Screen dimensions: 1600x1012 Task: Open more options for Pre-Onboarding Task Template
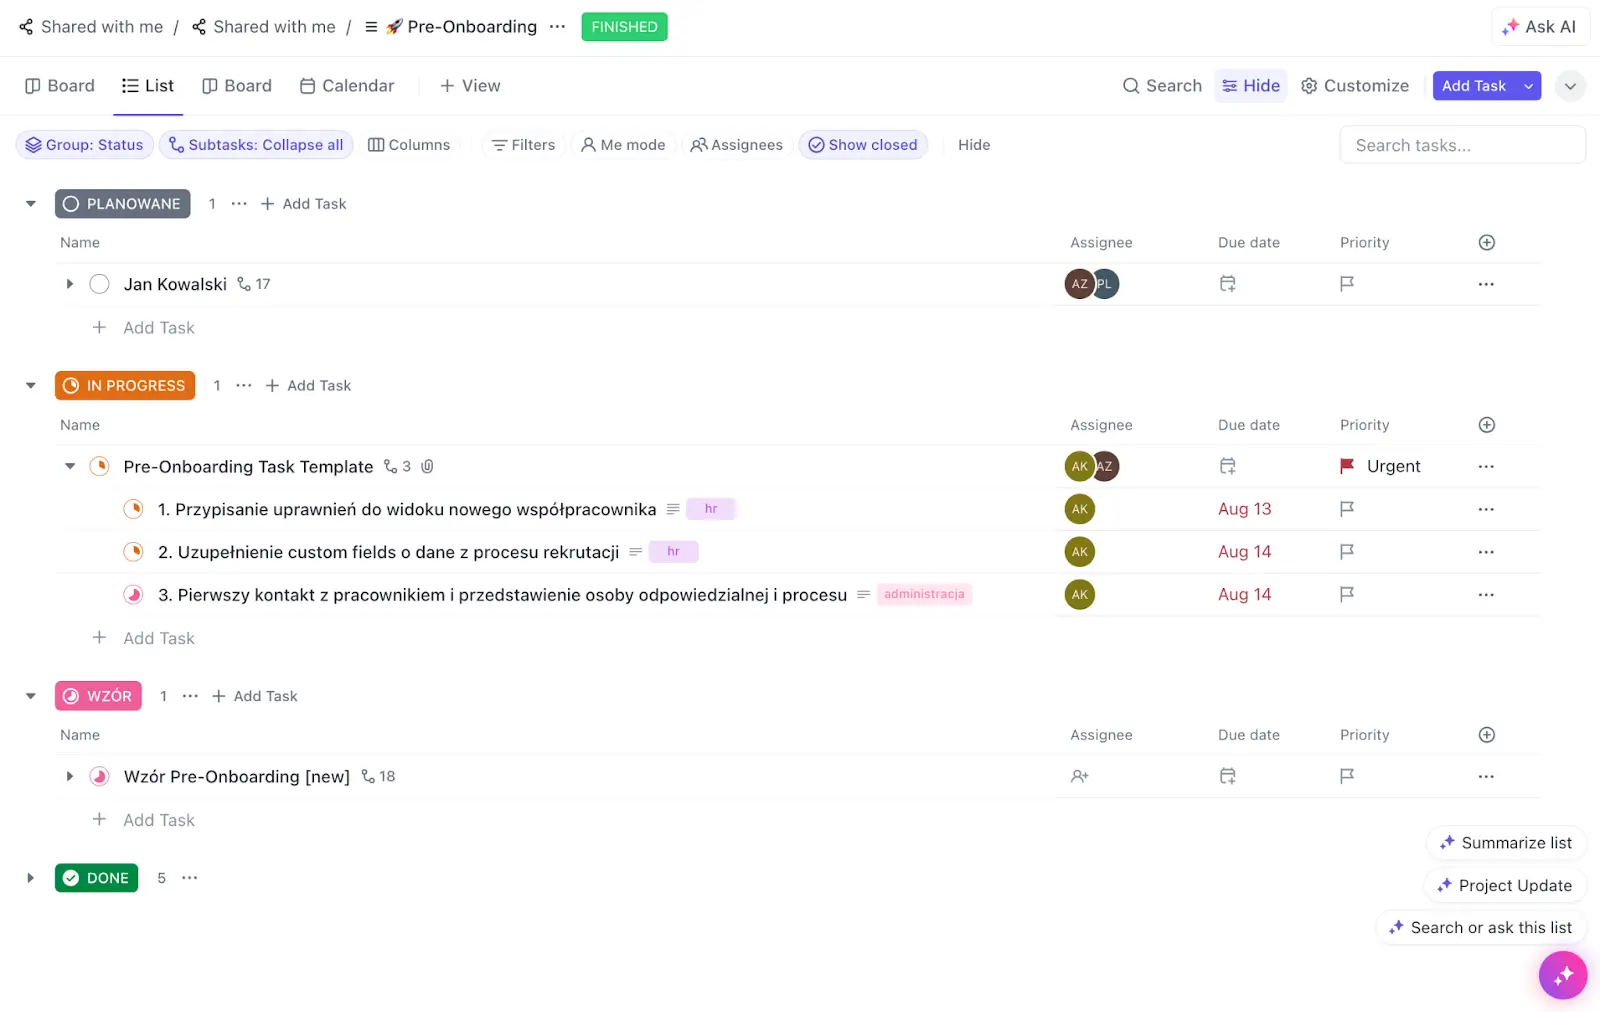pos(1486,466)
